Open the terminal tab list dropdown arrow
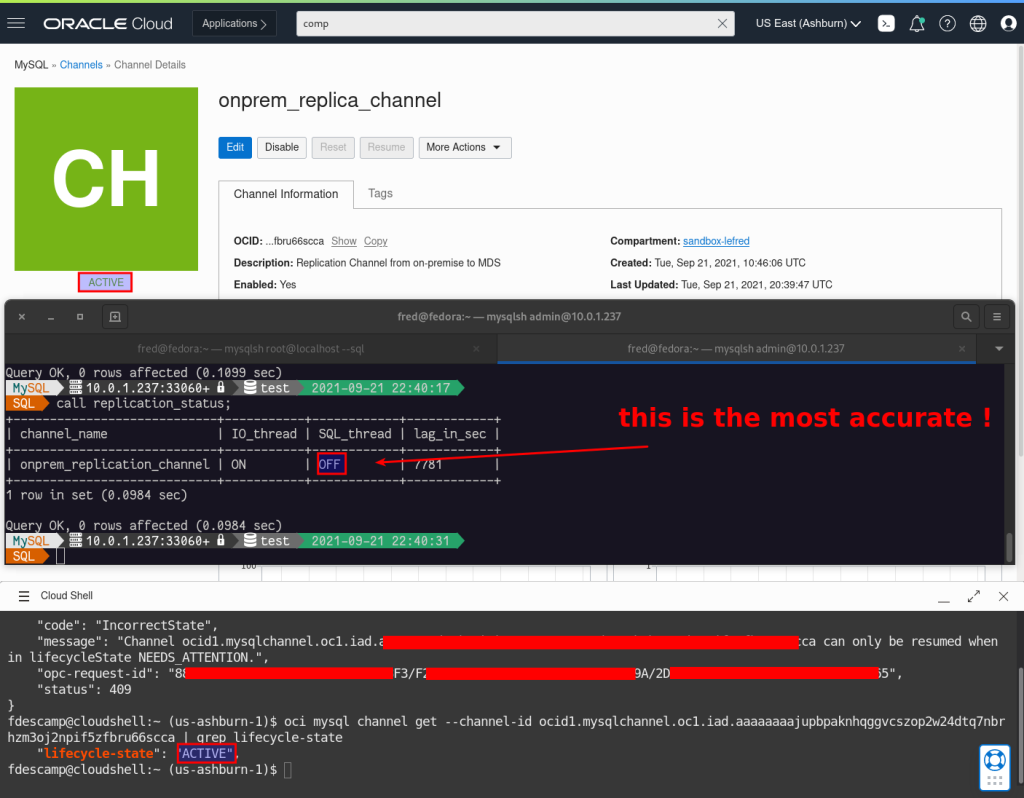This screenshot has height=798, width=1024. [999, 349]
